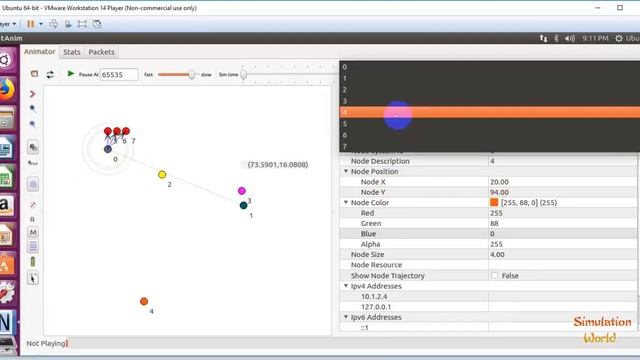Collapse the Ipv4 Addresses group

(346, 286)
